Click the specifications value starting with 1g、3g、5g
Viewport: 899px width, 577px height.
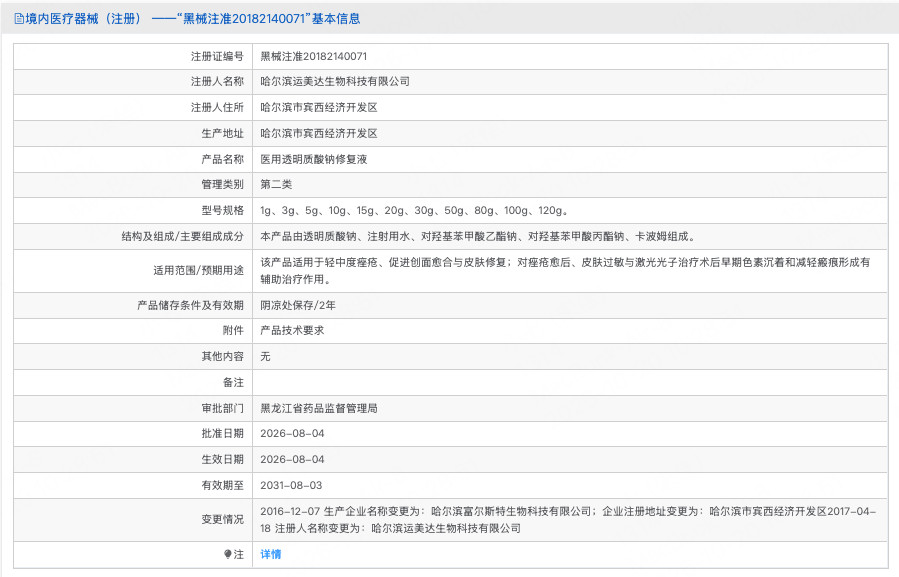(x=414, y=210)
